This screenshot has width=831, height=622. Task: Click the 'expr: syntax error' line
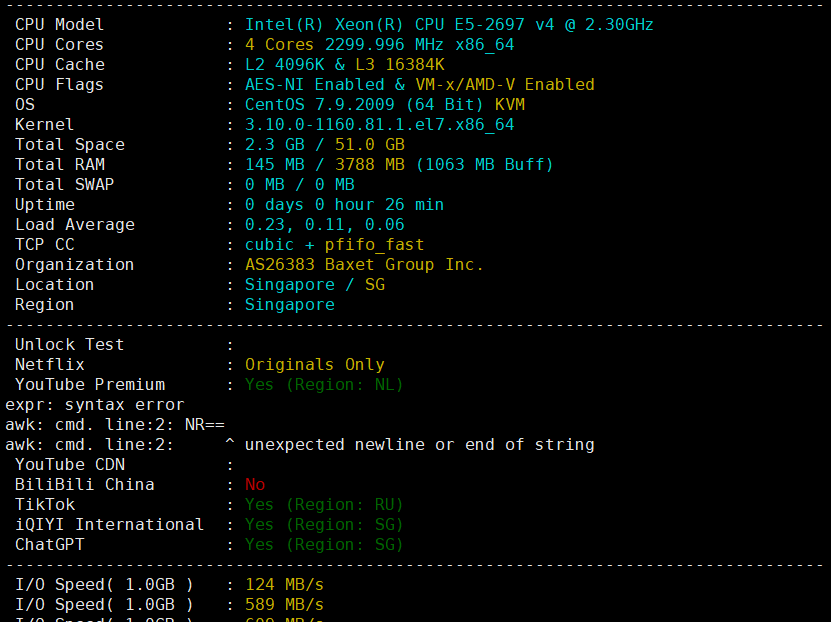[x=95, y=405]
